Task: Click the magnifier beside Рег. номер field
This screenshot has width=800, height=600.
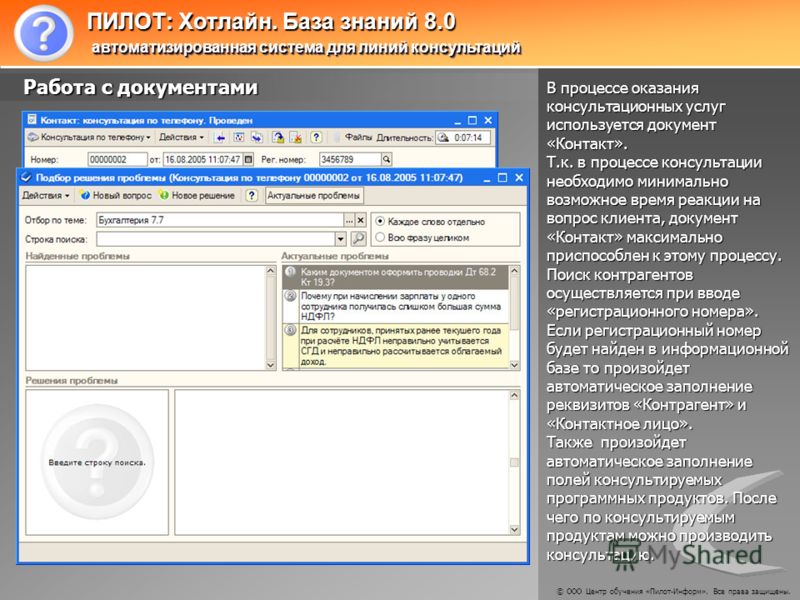Action: point(387,160)
